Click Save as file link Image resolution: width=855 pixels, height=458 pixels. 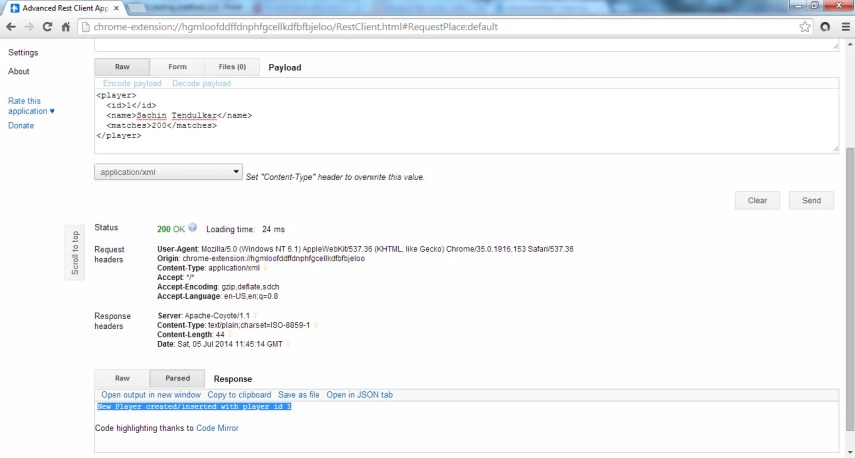coord(299,395)
